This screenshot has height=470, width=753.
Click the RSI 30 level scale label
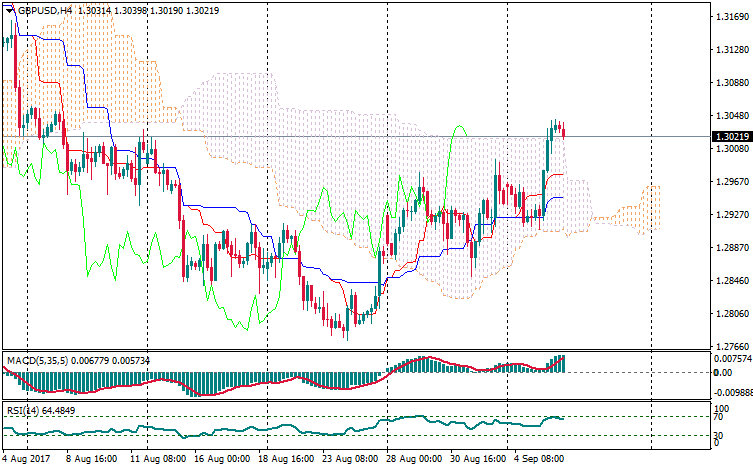[717, 435]
